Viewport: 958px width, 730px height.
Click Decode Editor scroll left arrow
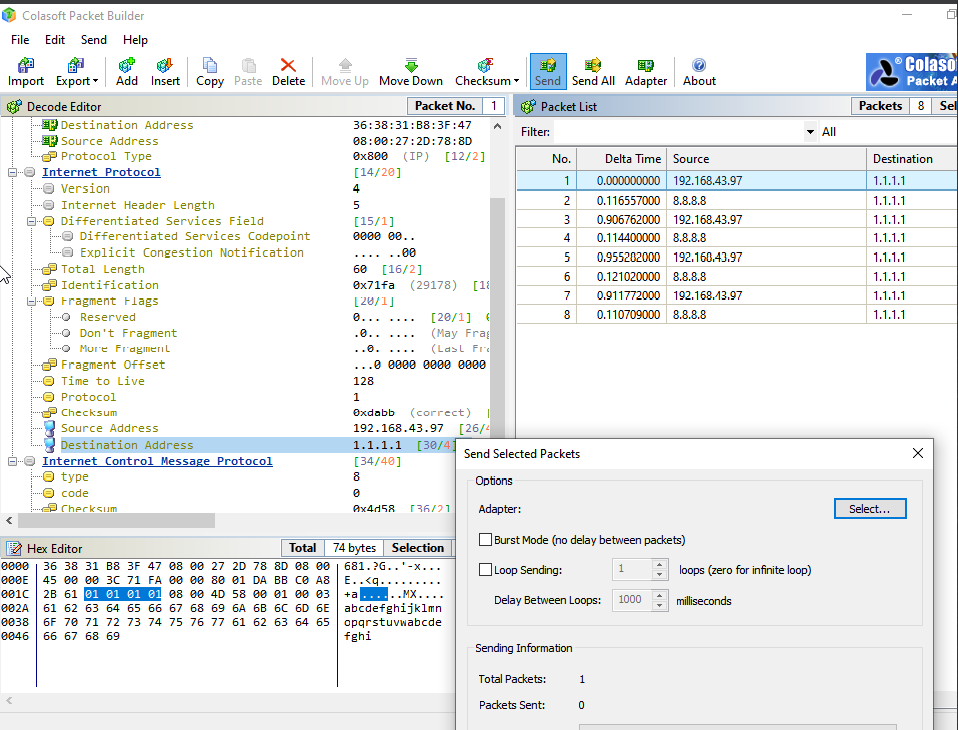[x=9, y=520]
